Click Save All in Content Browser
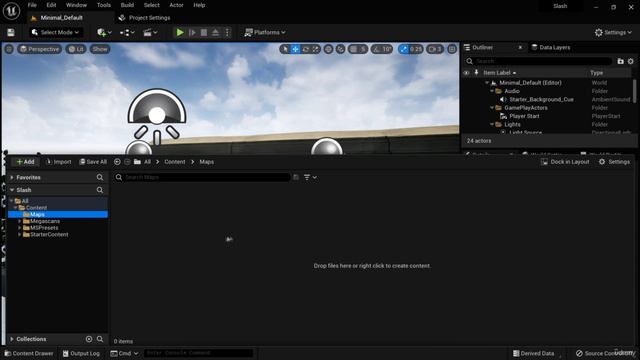Screen dimensions: 640x360 click(93, 162)
